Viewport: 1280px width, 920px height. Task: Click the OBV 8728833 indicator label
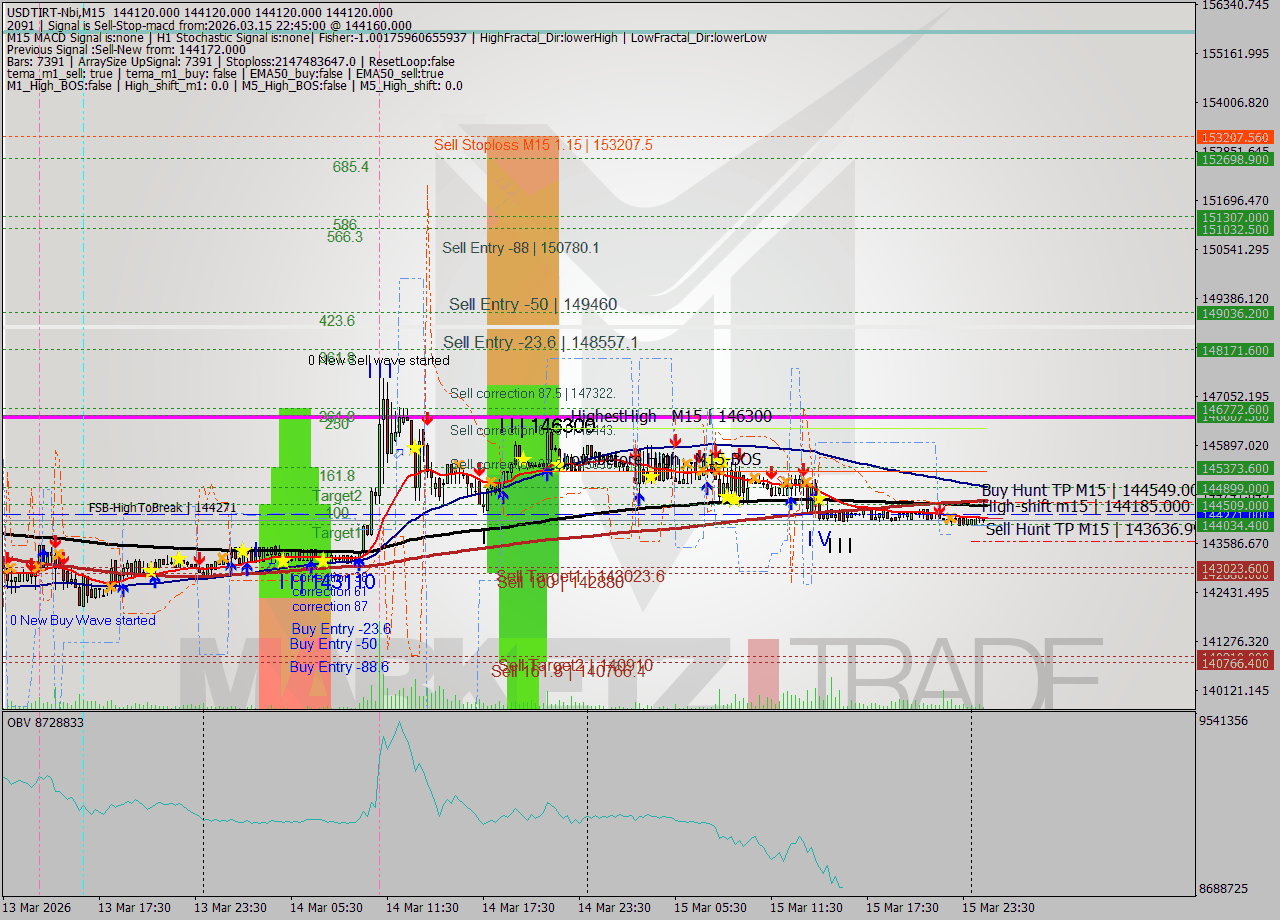46,722
